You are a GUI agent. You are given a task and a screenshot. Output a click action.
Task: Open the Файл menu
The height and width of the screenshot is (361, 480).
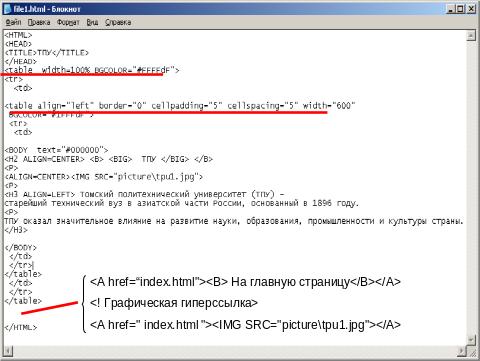click(x=13, y=22)
